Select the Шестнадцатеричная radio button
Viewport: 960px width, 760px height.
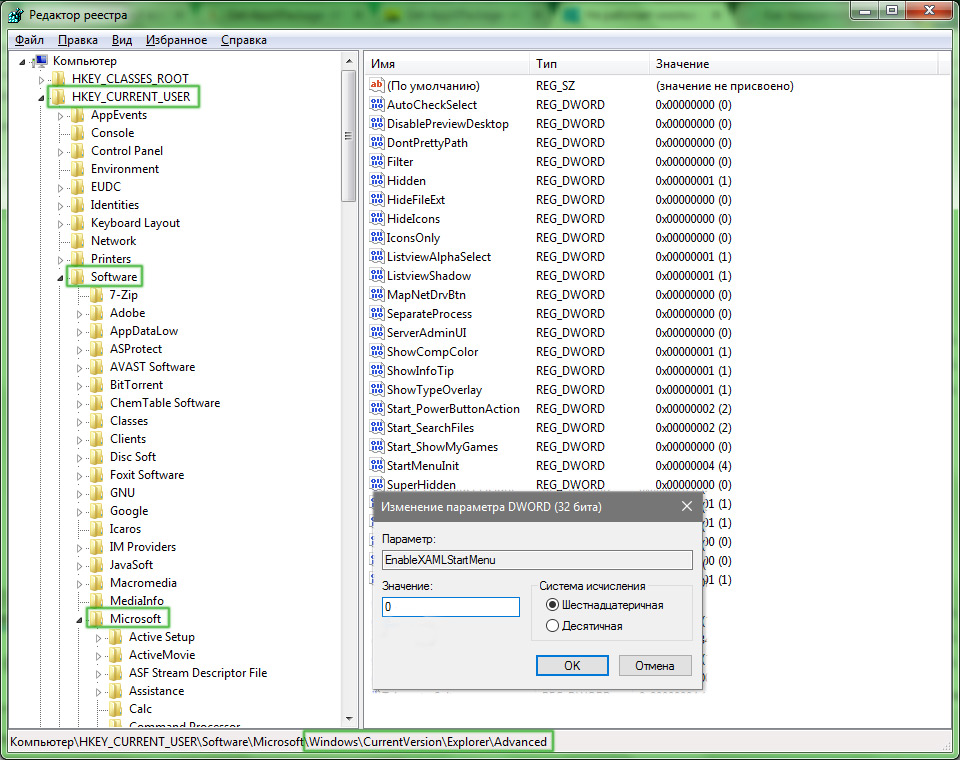coord(552,605)
